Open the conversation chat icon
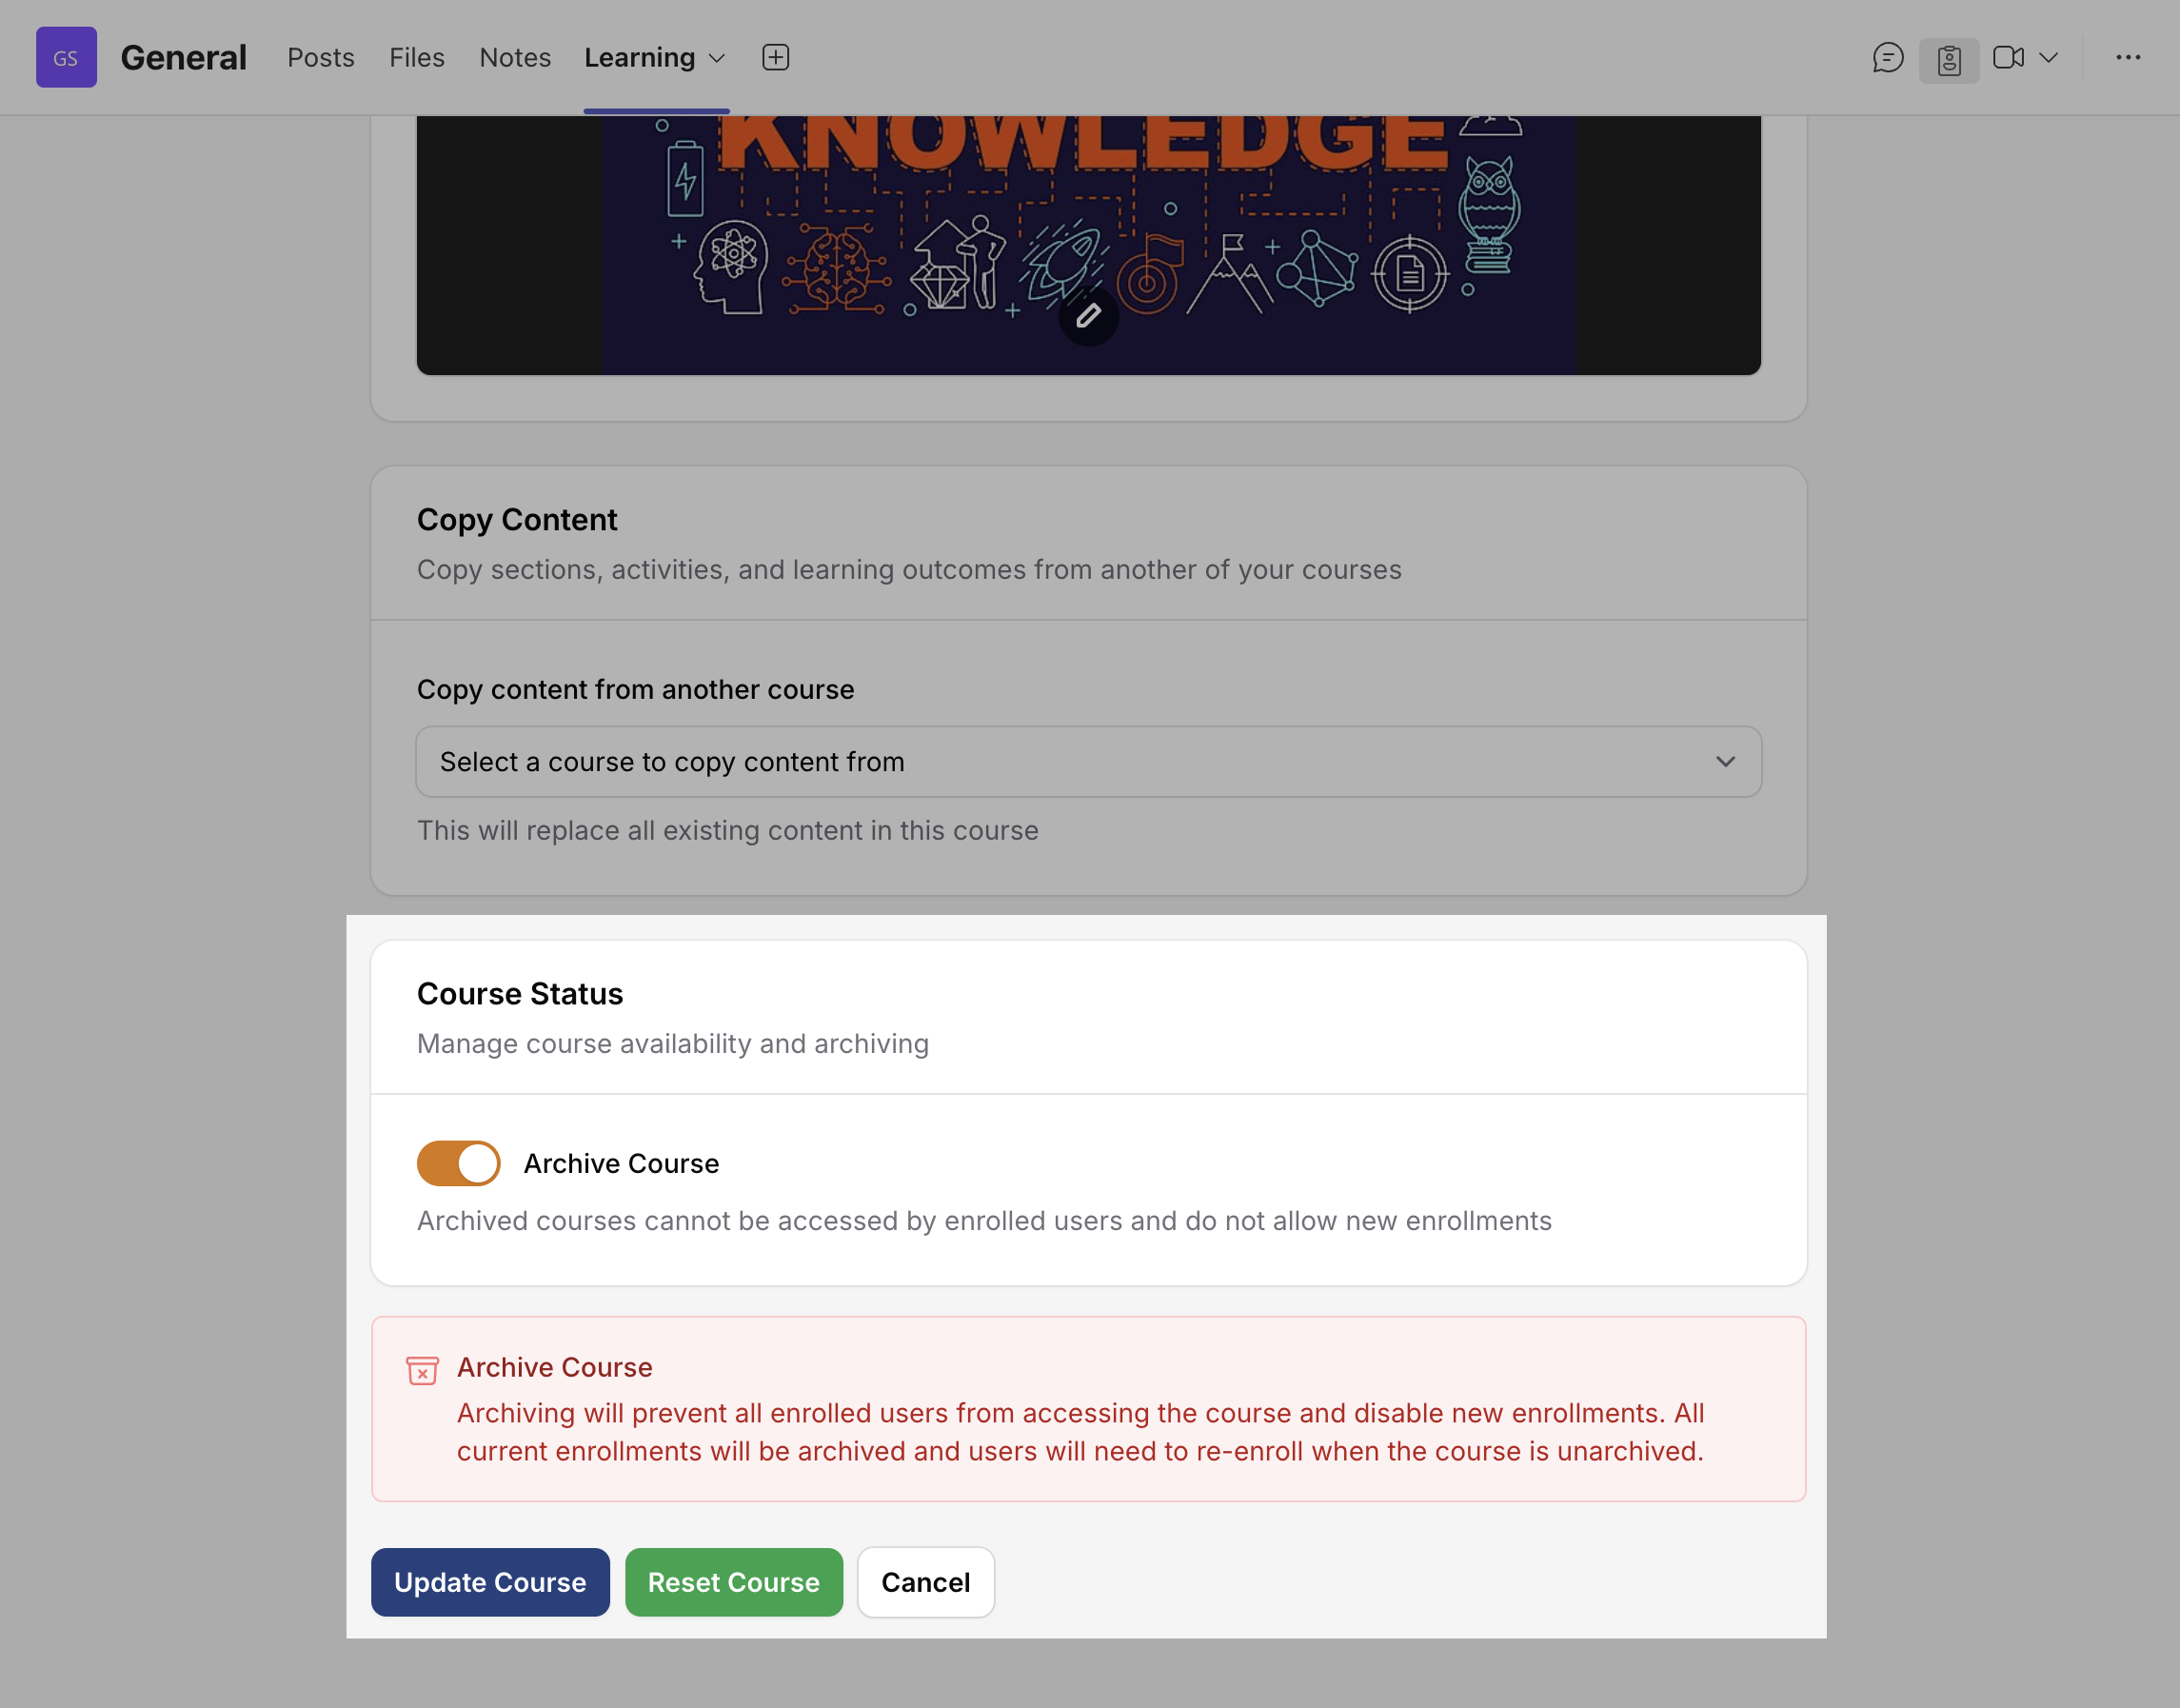 coord(1887,58)
